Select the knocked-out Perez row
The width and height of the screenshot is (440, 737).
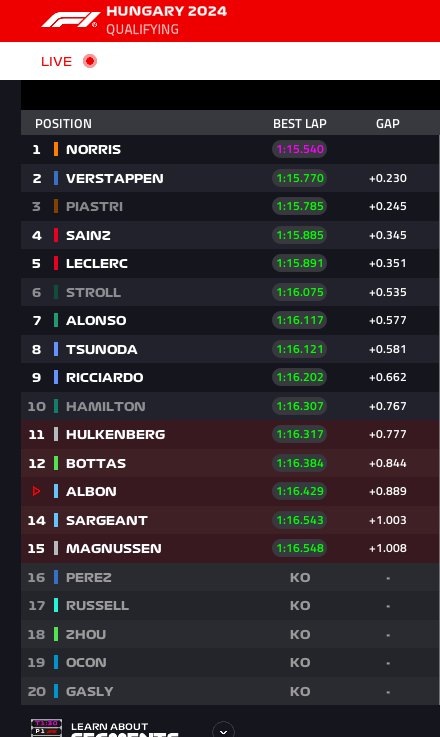point(230,577)
